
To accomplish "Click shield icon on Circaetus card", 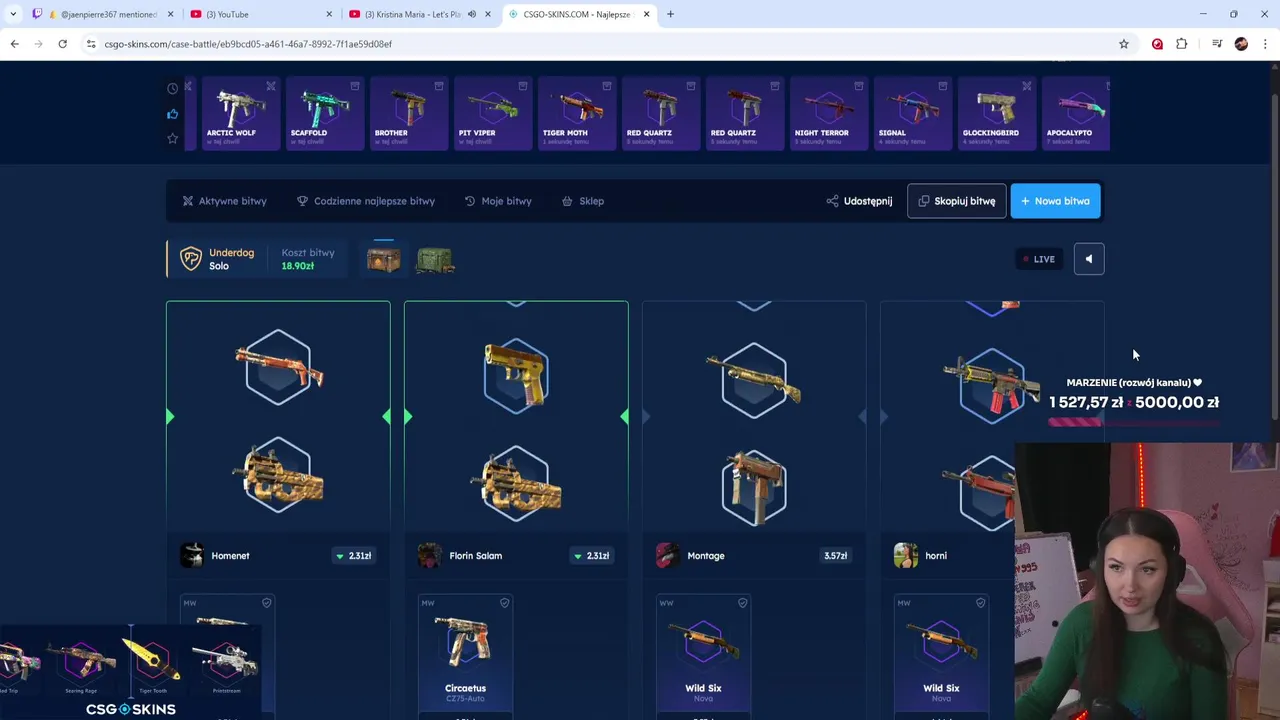I will [x=504, y=603].
